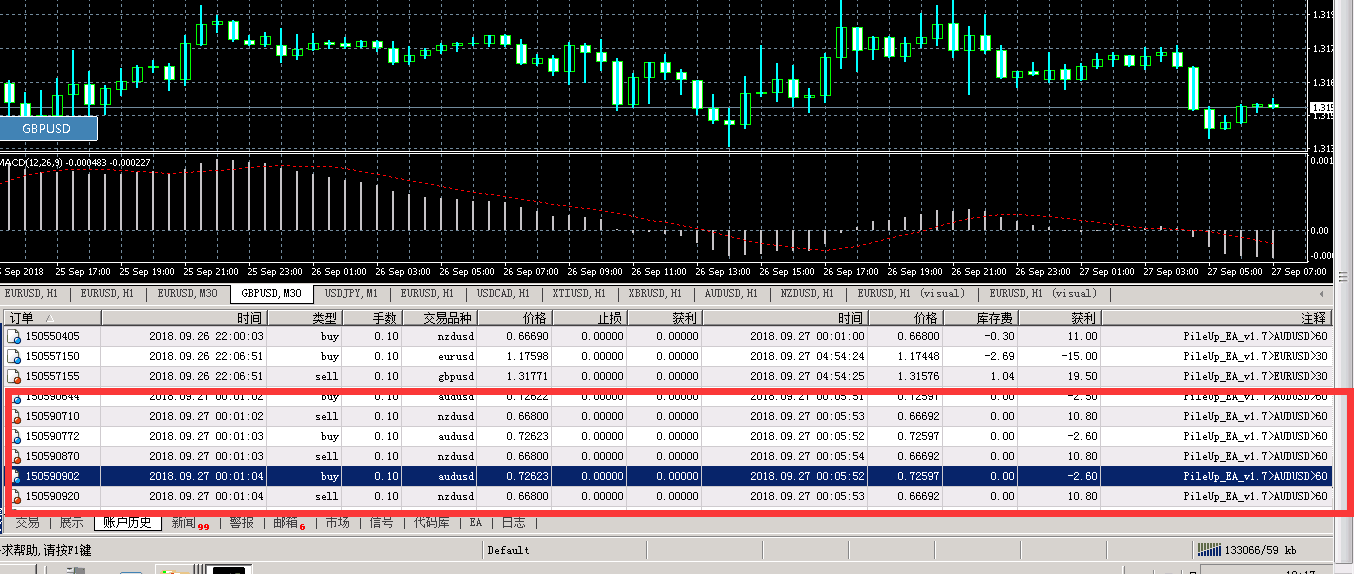Image resolution: width=1354 pixels, height=574 pixels.
Task: Open the 交易 terminal tab
Action: click(x=28, y=522)
